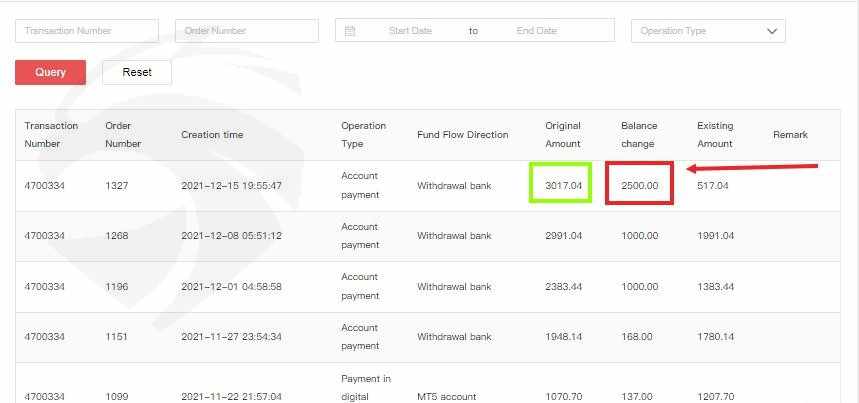Image resolution: width=859 pixels, height=403 pixels.
Task: Click existing amount 1207.70
Action: tap(715, 396)
